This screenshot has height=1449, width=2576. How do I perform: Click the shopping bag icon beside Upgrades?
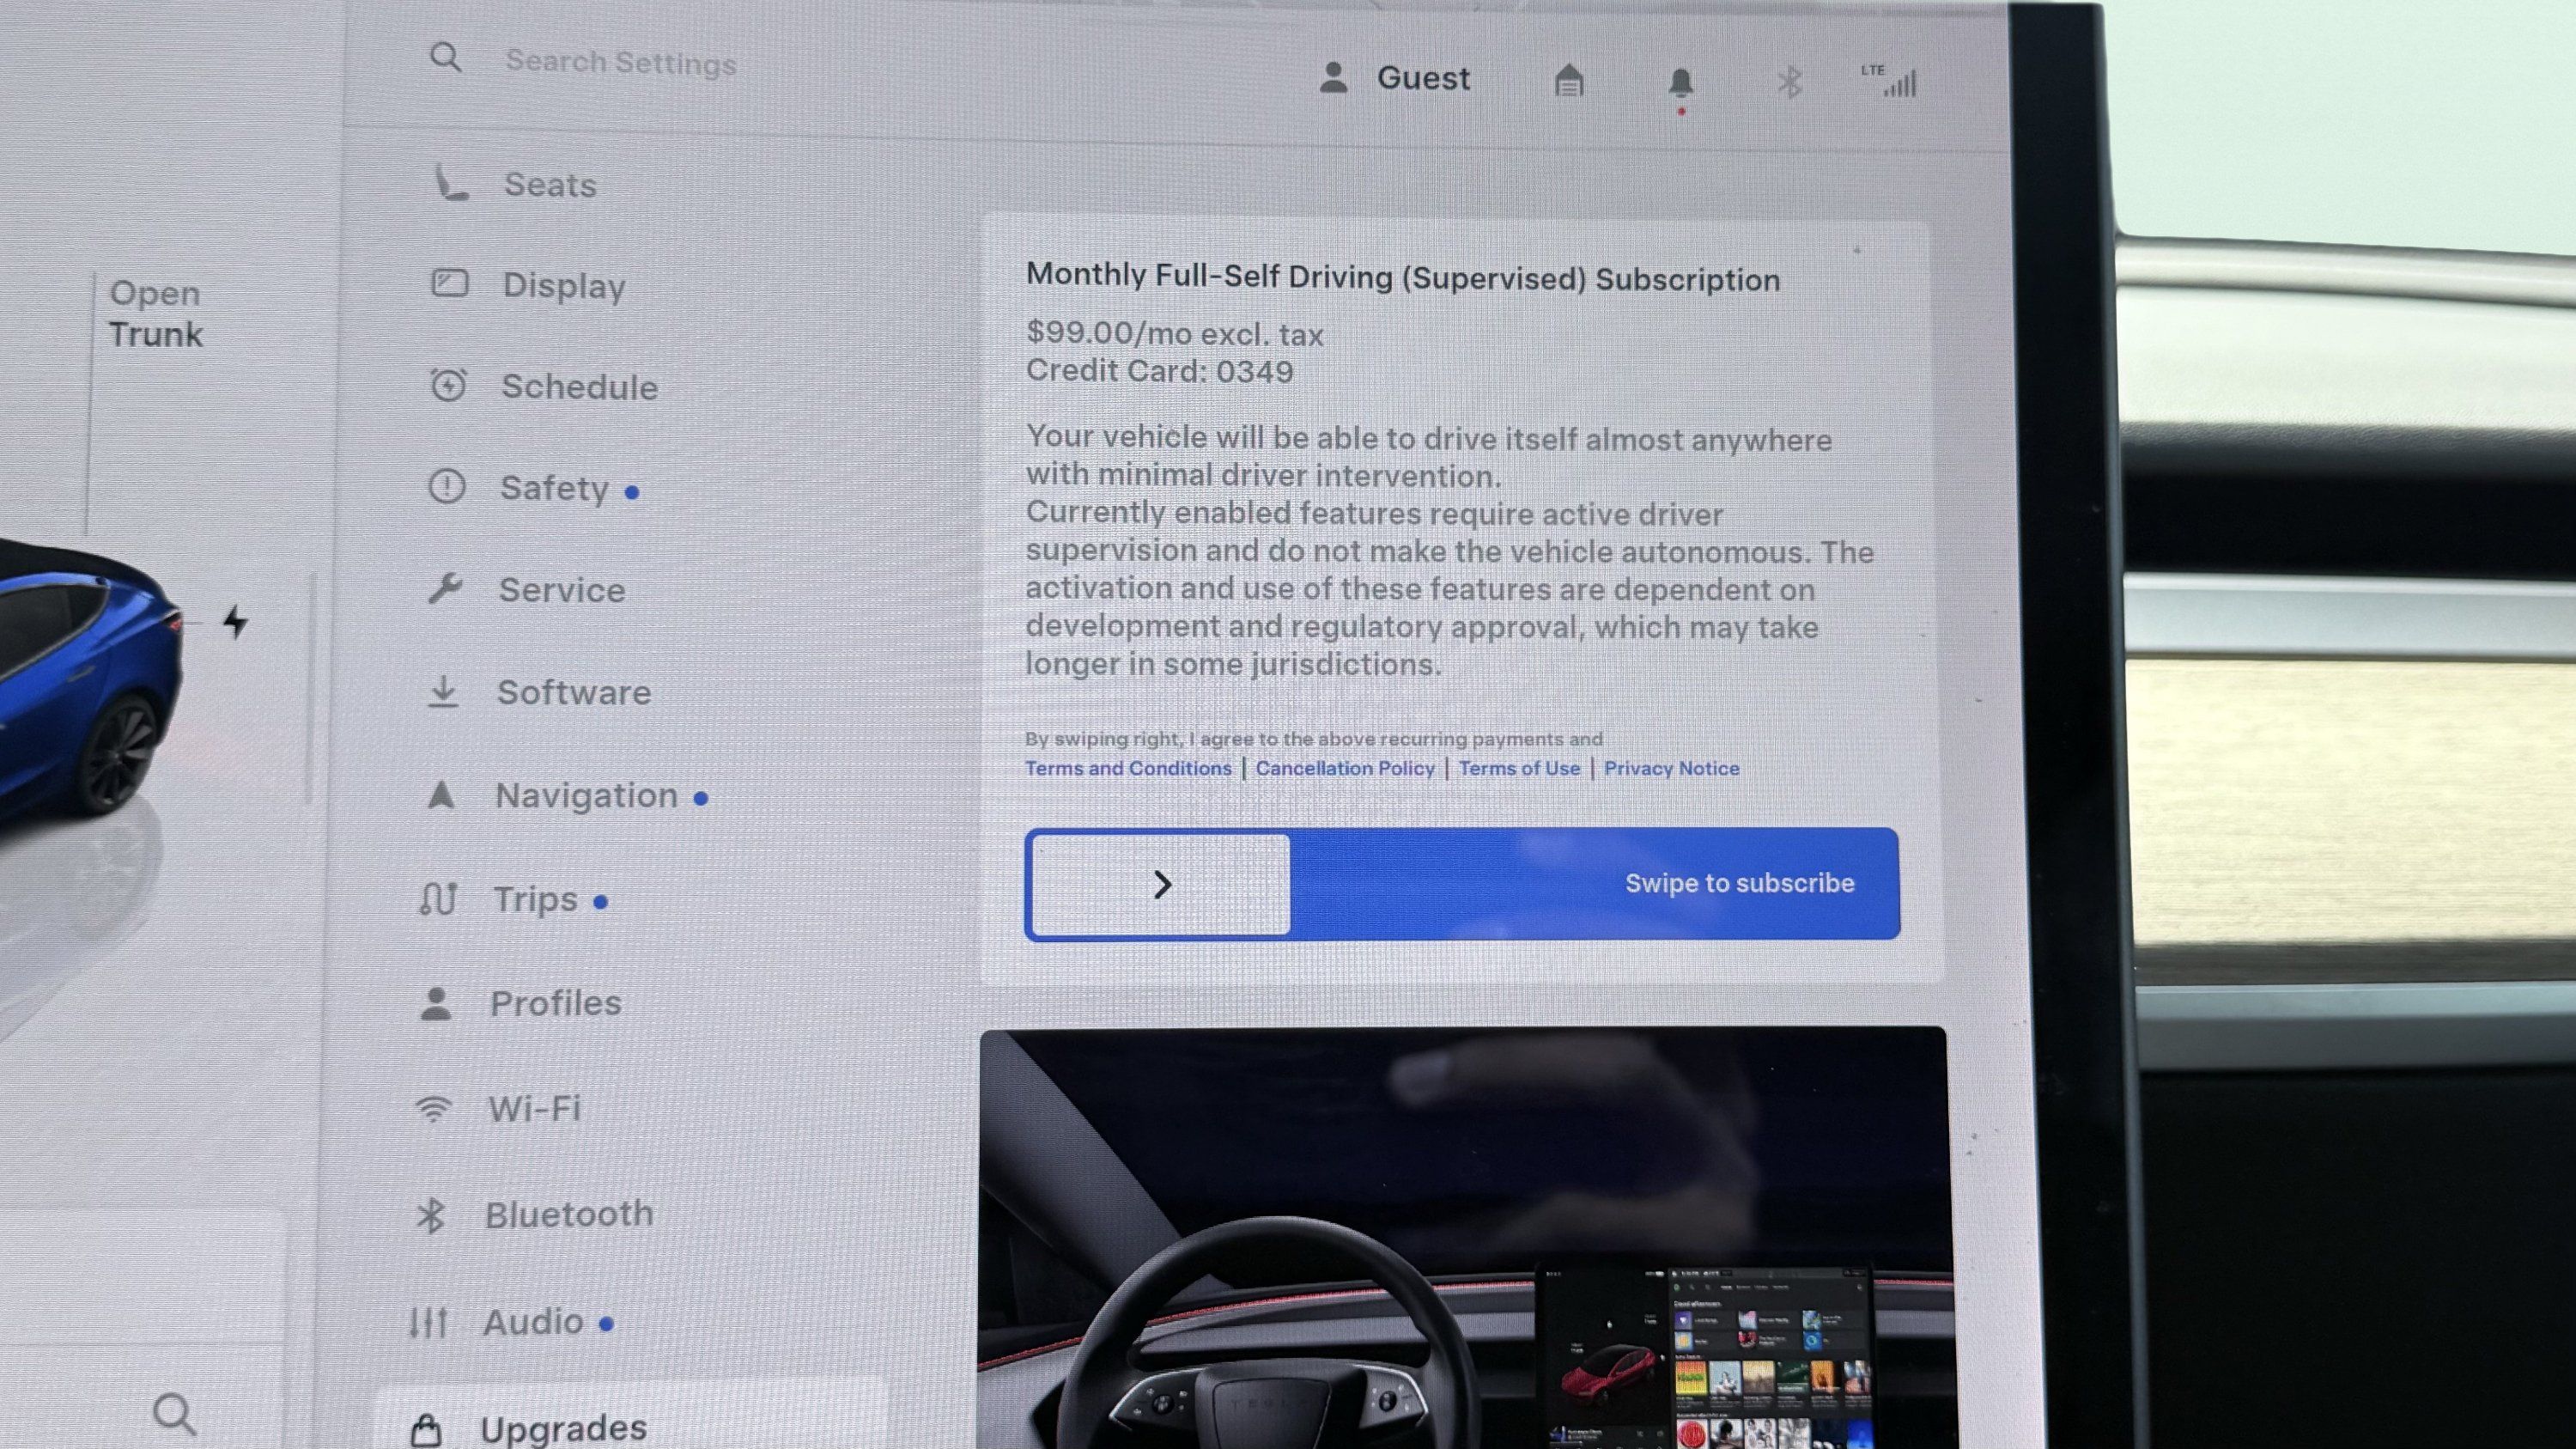click(x=426, y=1430)
